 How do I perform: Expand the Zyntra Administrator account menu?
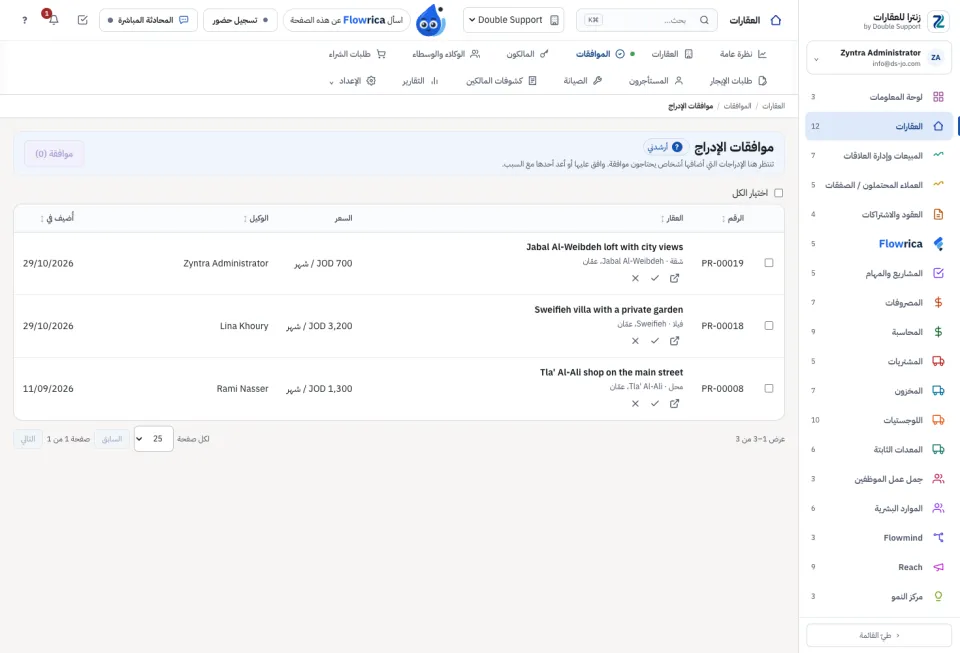point(879,58)
